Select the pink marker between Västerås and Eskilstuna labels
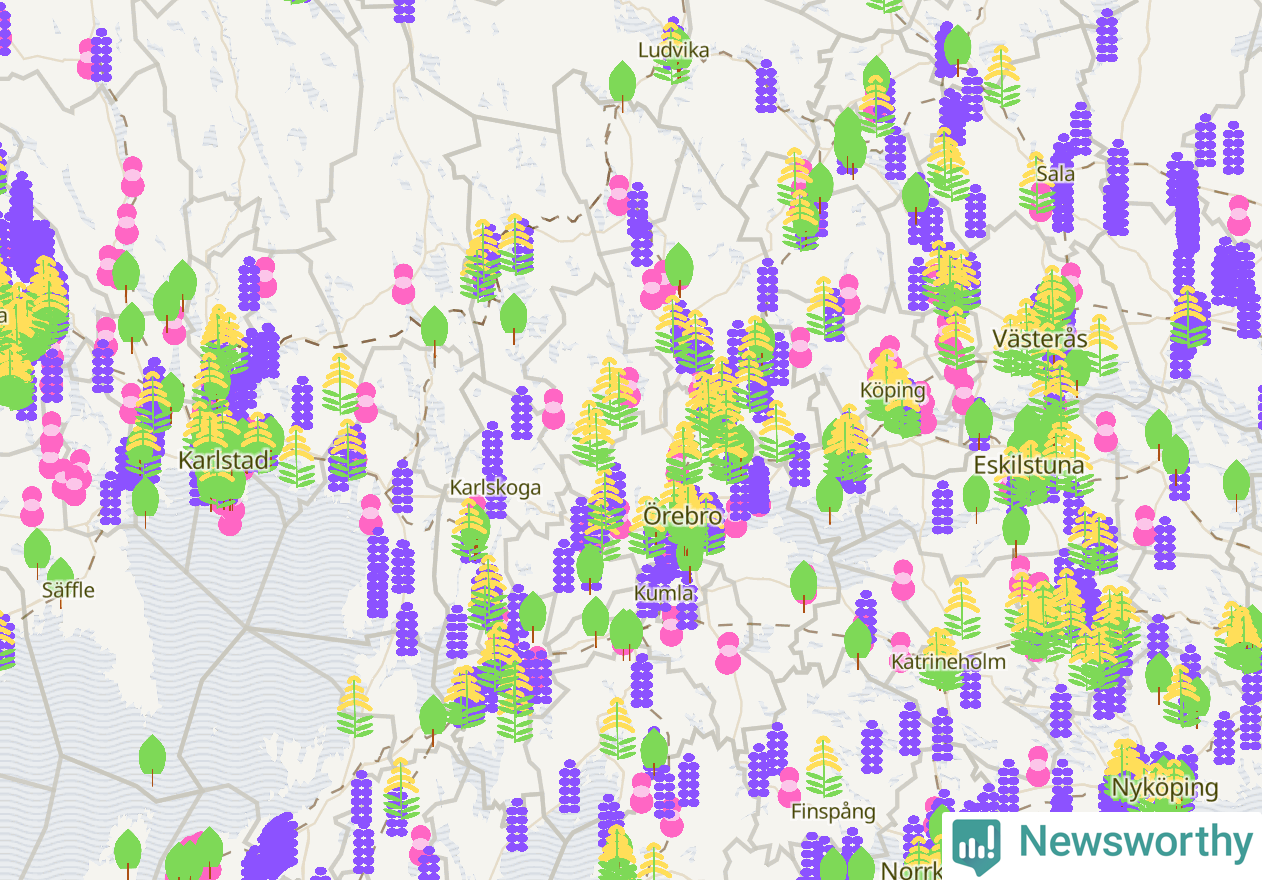Viewport: 1262px width, 880px height. pos(1105,432)
